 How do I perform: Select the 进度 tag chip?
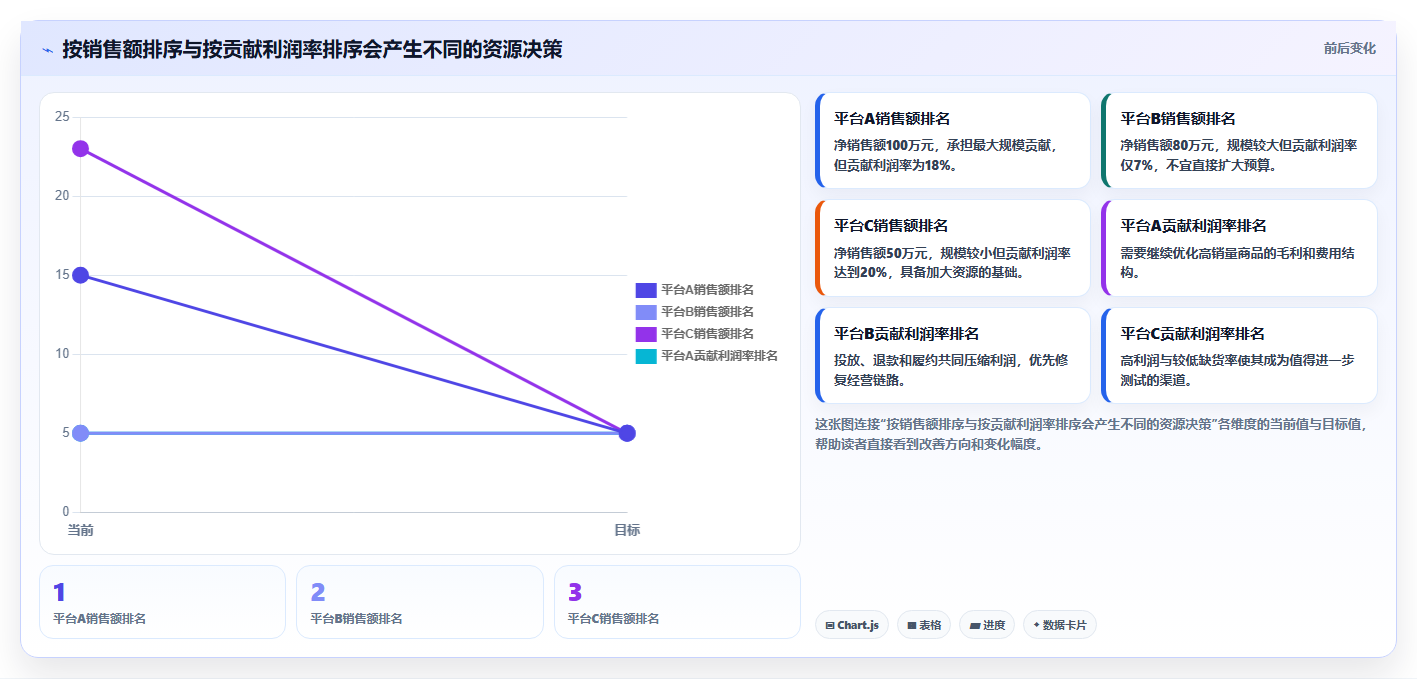987,625
